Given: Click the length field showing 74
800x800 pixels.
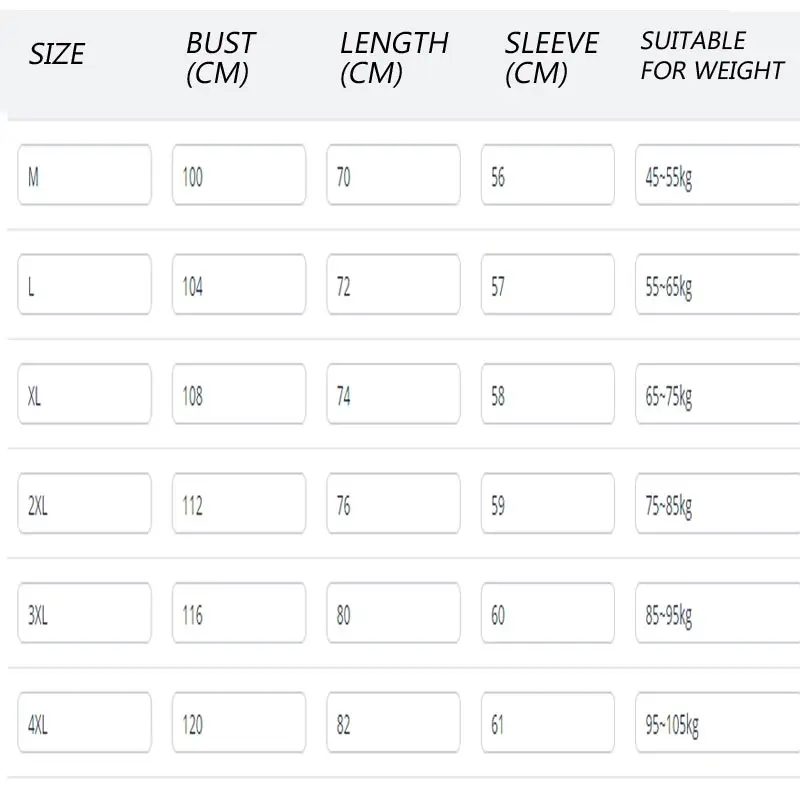Looking at the screenshot, I should (x=393, y=394).
